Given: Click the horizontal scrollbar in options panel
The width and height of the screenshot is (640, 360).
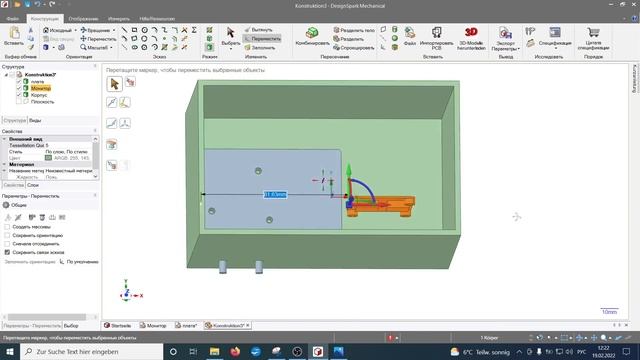Looking at the screenshot, I should pos(47,317).
